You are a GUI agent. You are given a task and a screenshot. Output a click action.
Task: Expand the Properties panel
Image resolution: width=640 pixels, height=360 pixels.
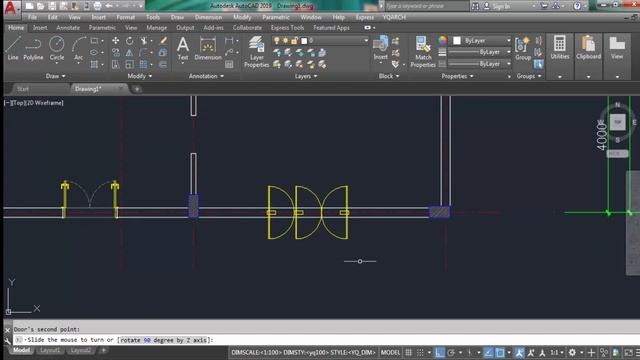[458, 76]
